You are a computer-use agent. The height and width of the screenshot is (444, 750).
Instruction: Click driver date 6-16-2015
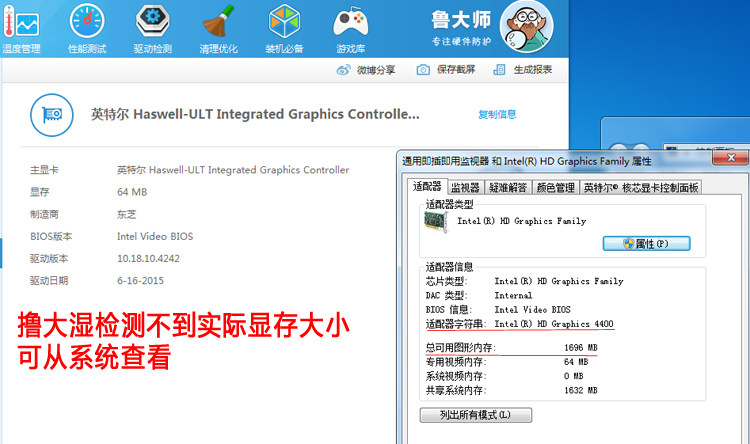pos(140,280)
